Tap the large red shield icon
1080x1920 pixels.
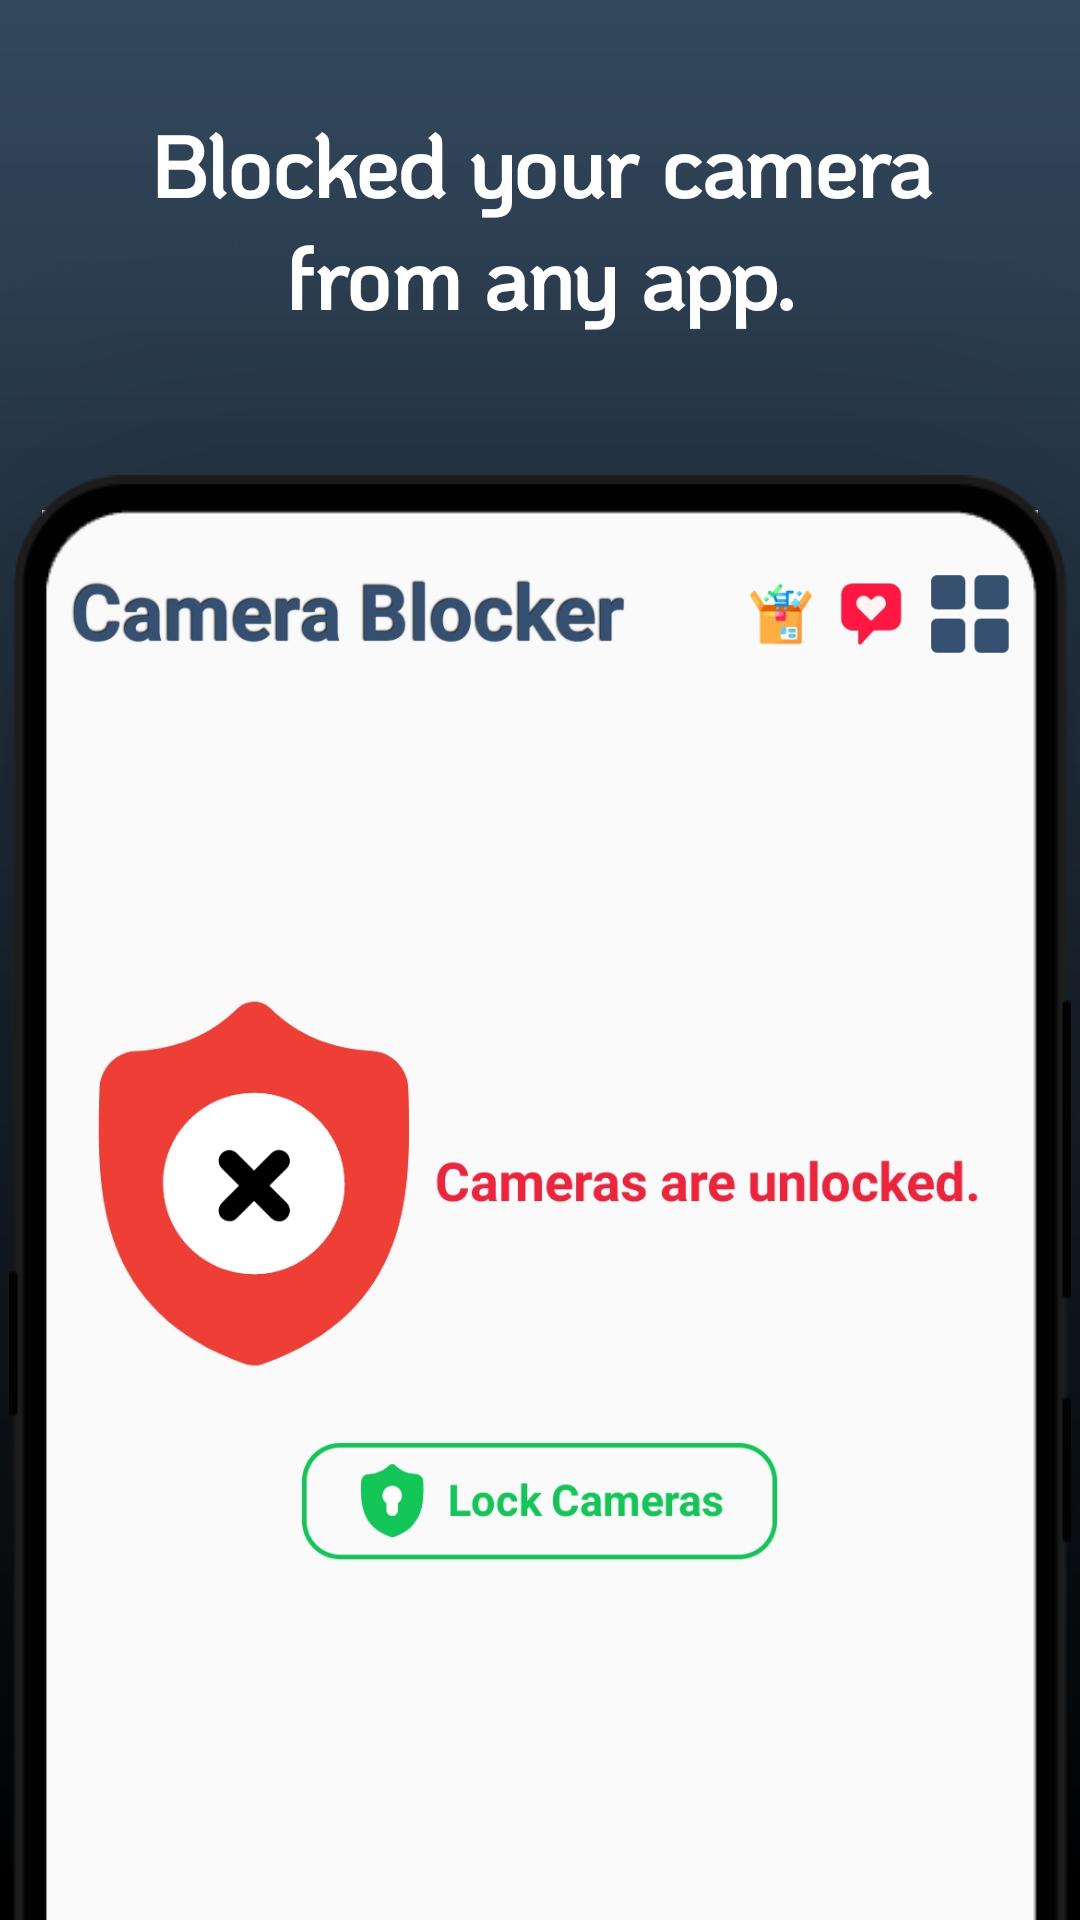(254, 1183)
